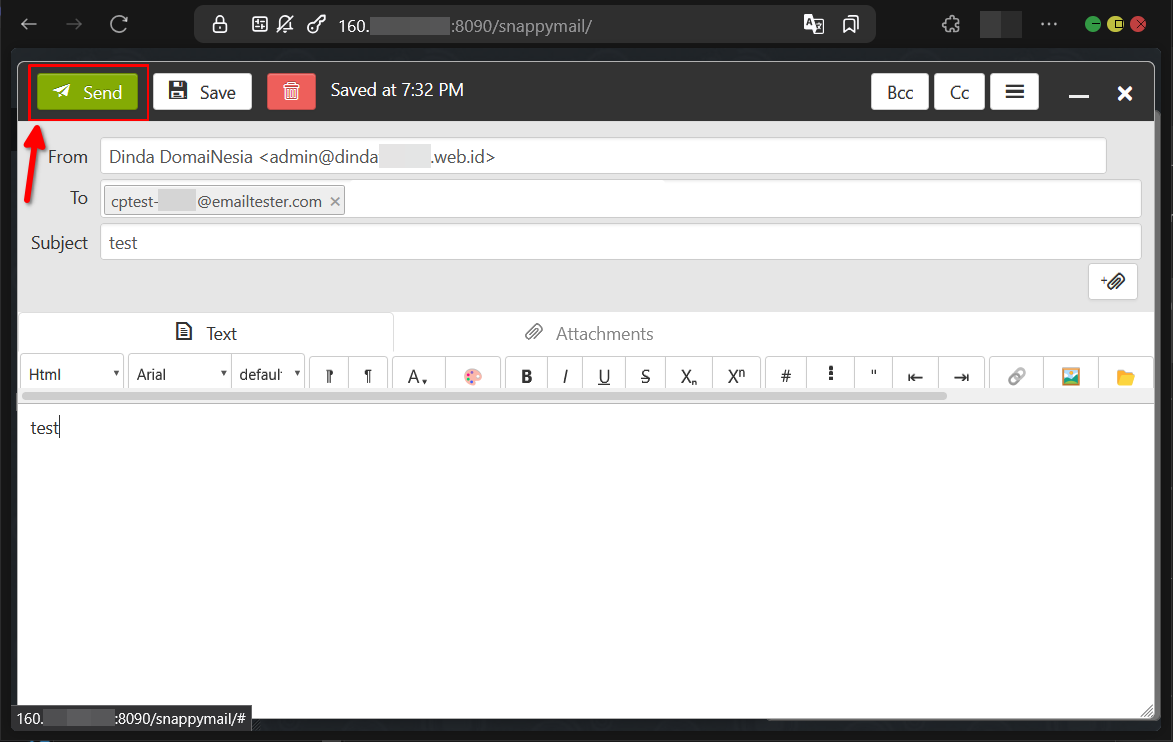Click the muted notifications bell icon
The height and width of the screenshot is (742, 1173).
(285, 25)
